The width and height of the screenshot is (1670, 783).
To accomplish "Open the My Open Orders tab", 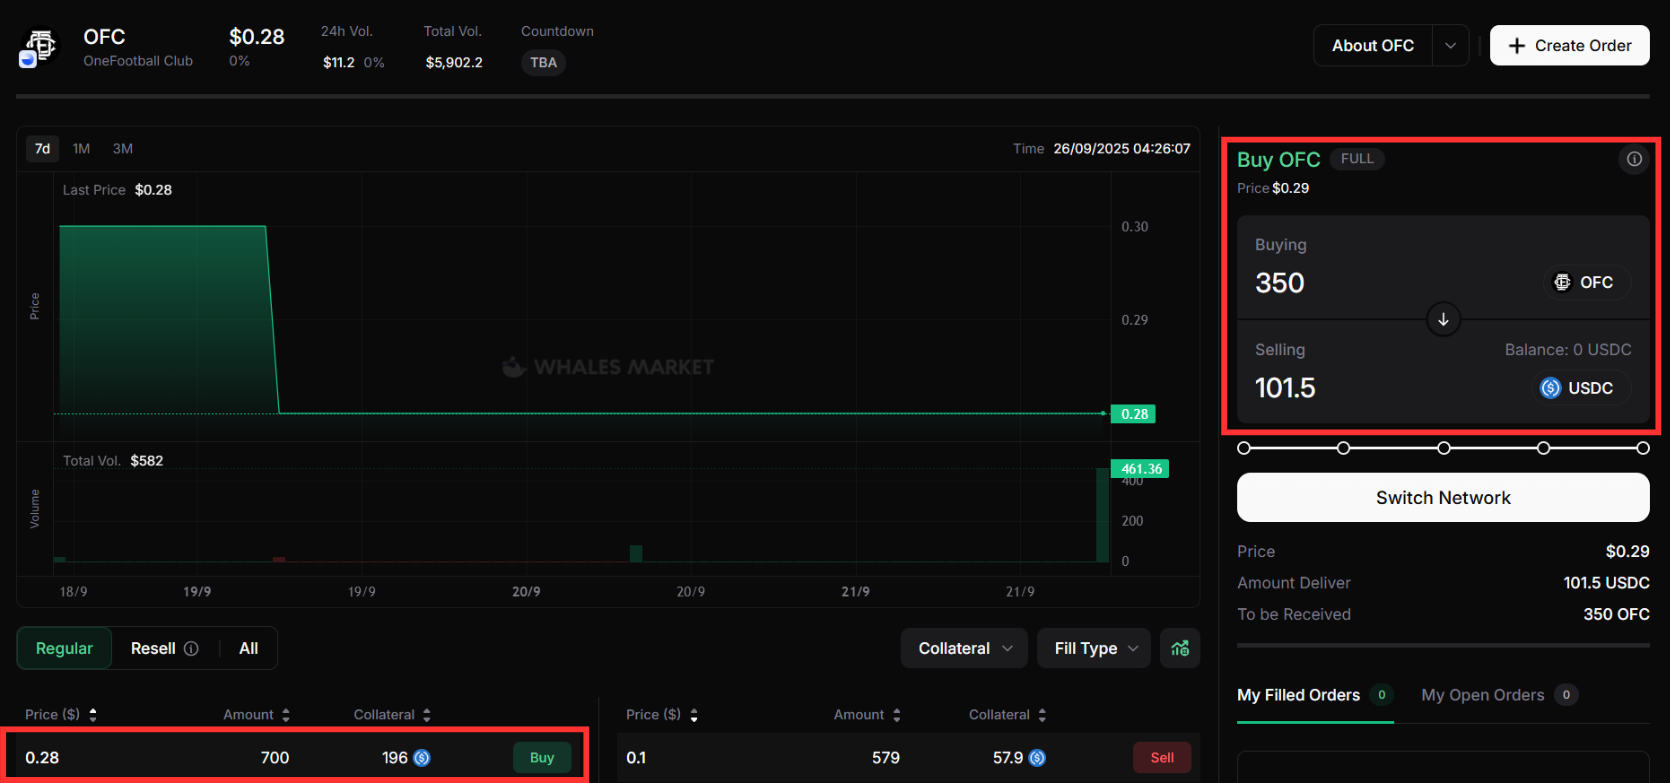I will (x=1499, y=695).
